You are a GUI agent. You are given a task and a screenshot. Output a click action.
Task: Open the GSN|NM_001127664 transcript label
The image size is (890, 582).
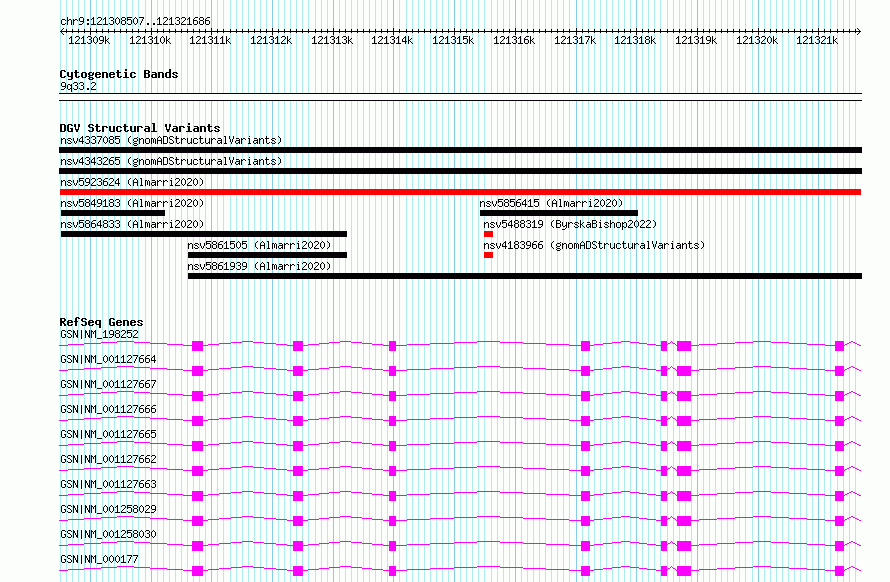(x=108, y=359)
